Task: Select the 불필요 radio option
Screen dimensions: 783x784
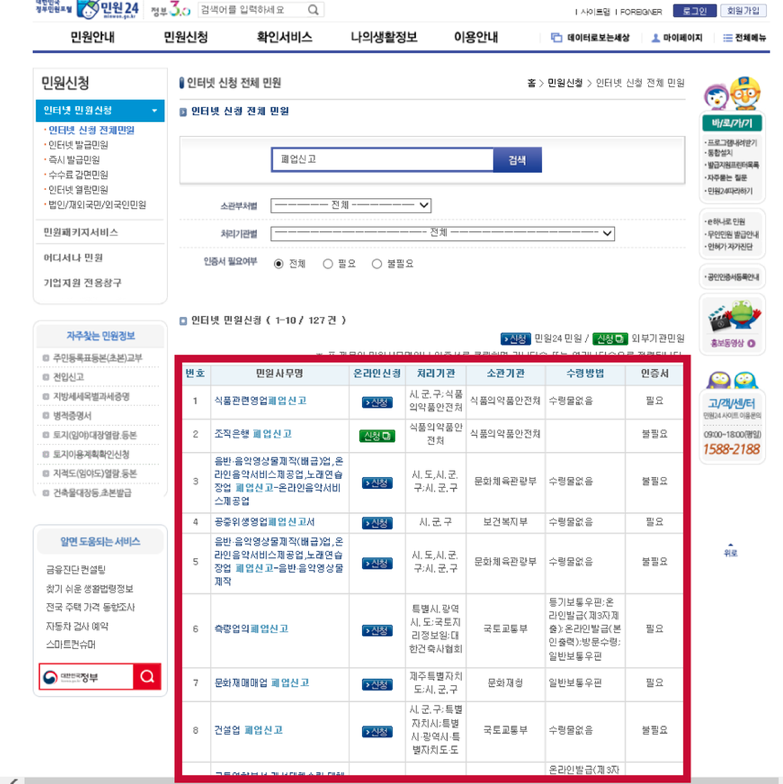Action: 377,264
